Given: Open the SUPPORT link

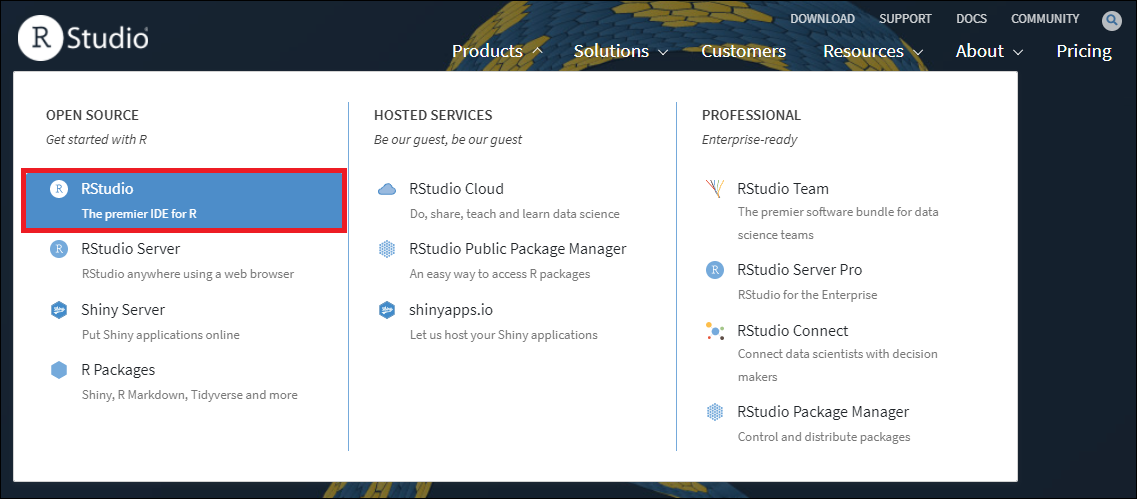Looking at the screenshot, I should (905, 19).
